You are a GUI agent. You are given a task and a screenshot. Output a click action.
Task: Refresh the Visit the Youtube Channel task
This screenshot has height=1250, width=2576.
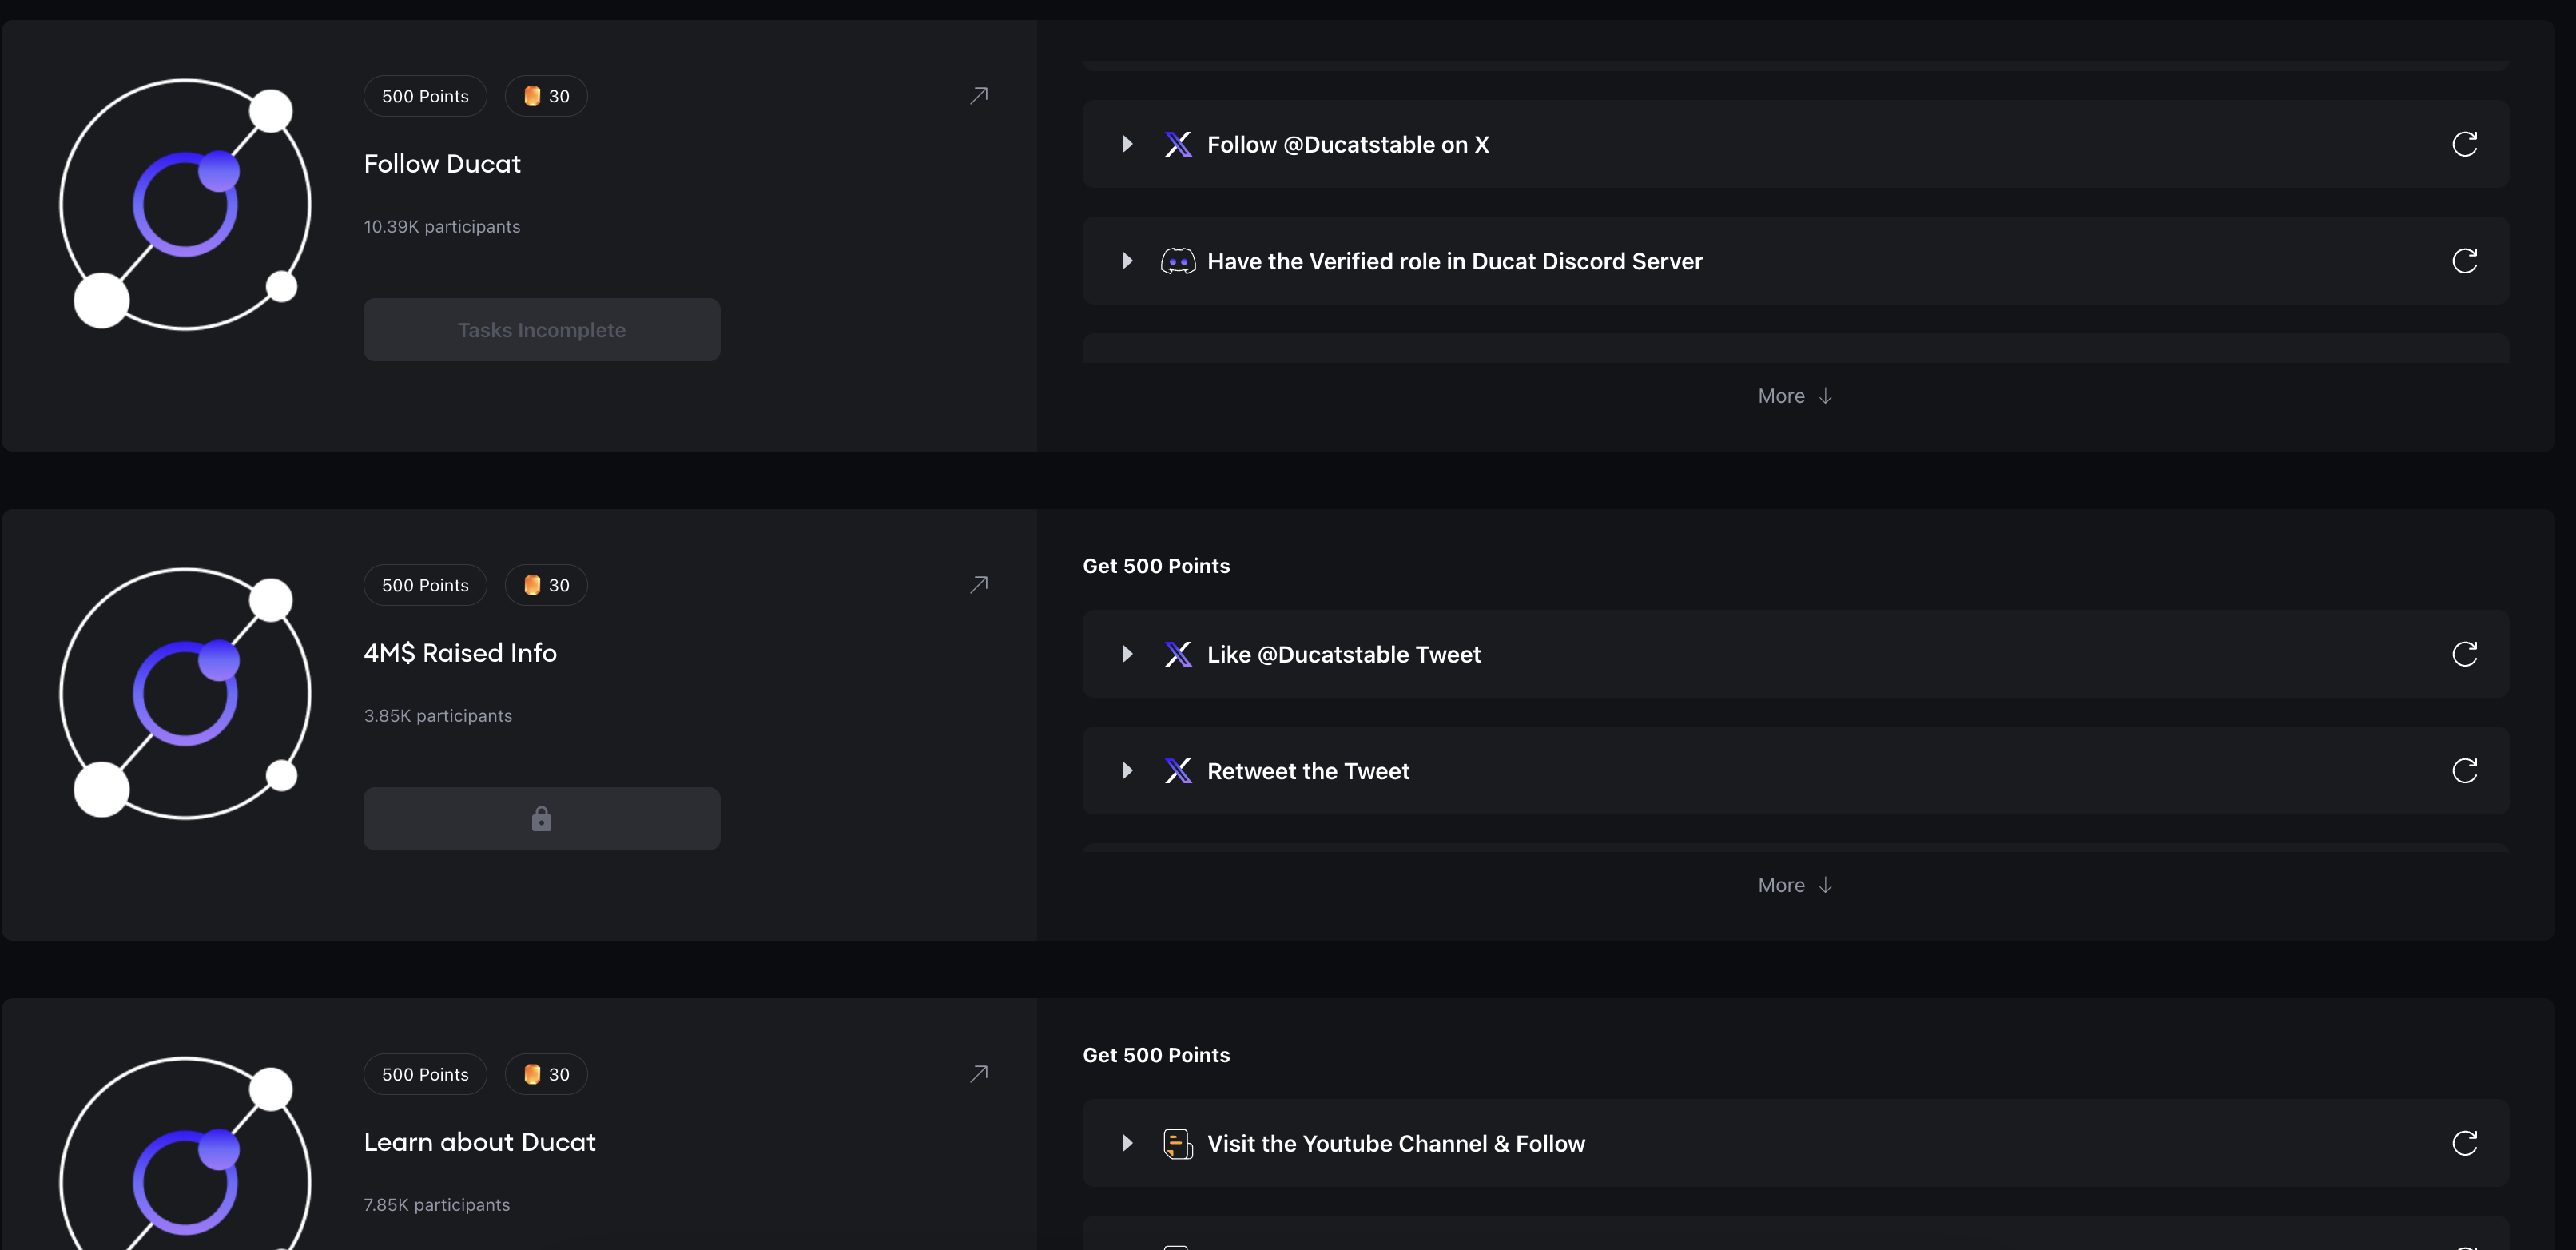[x=2464, y=1143]
